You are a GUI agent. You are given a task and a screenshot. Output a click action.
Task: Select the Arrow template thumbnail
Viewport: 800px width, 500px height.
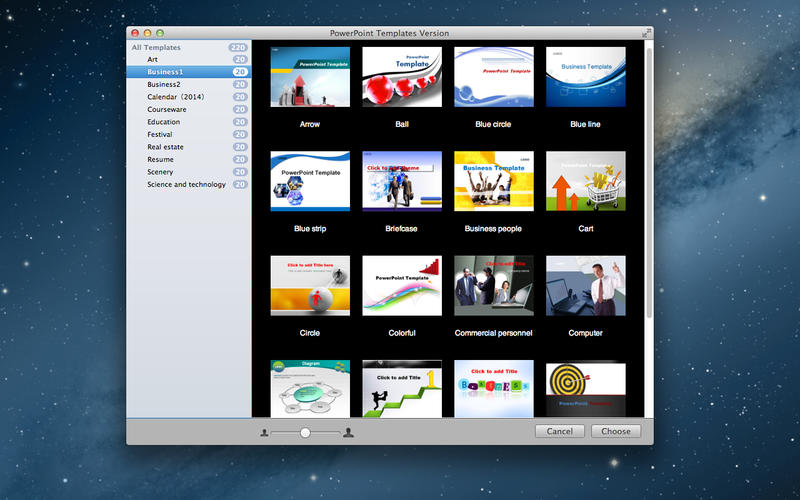coord(310,77)
